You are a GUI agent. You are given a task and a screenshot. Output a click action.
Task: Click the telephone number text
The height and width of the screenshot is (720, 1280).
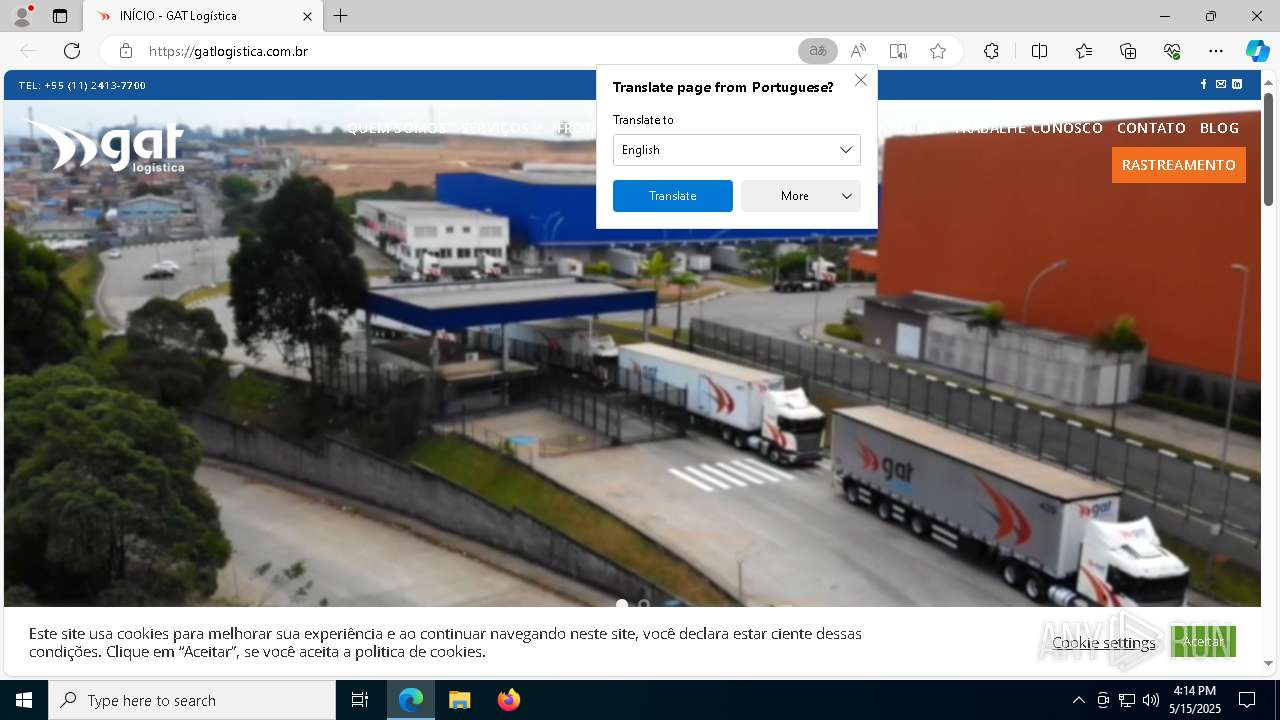pos(82,85)
